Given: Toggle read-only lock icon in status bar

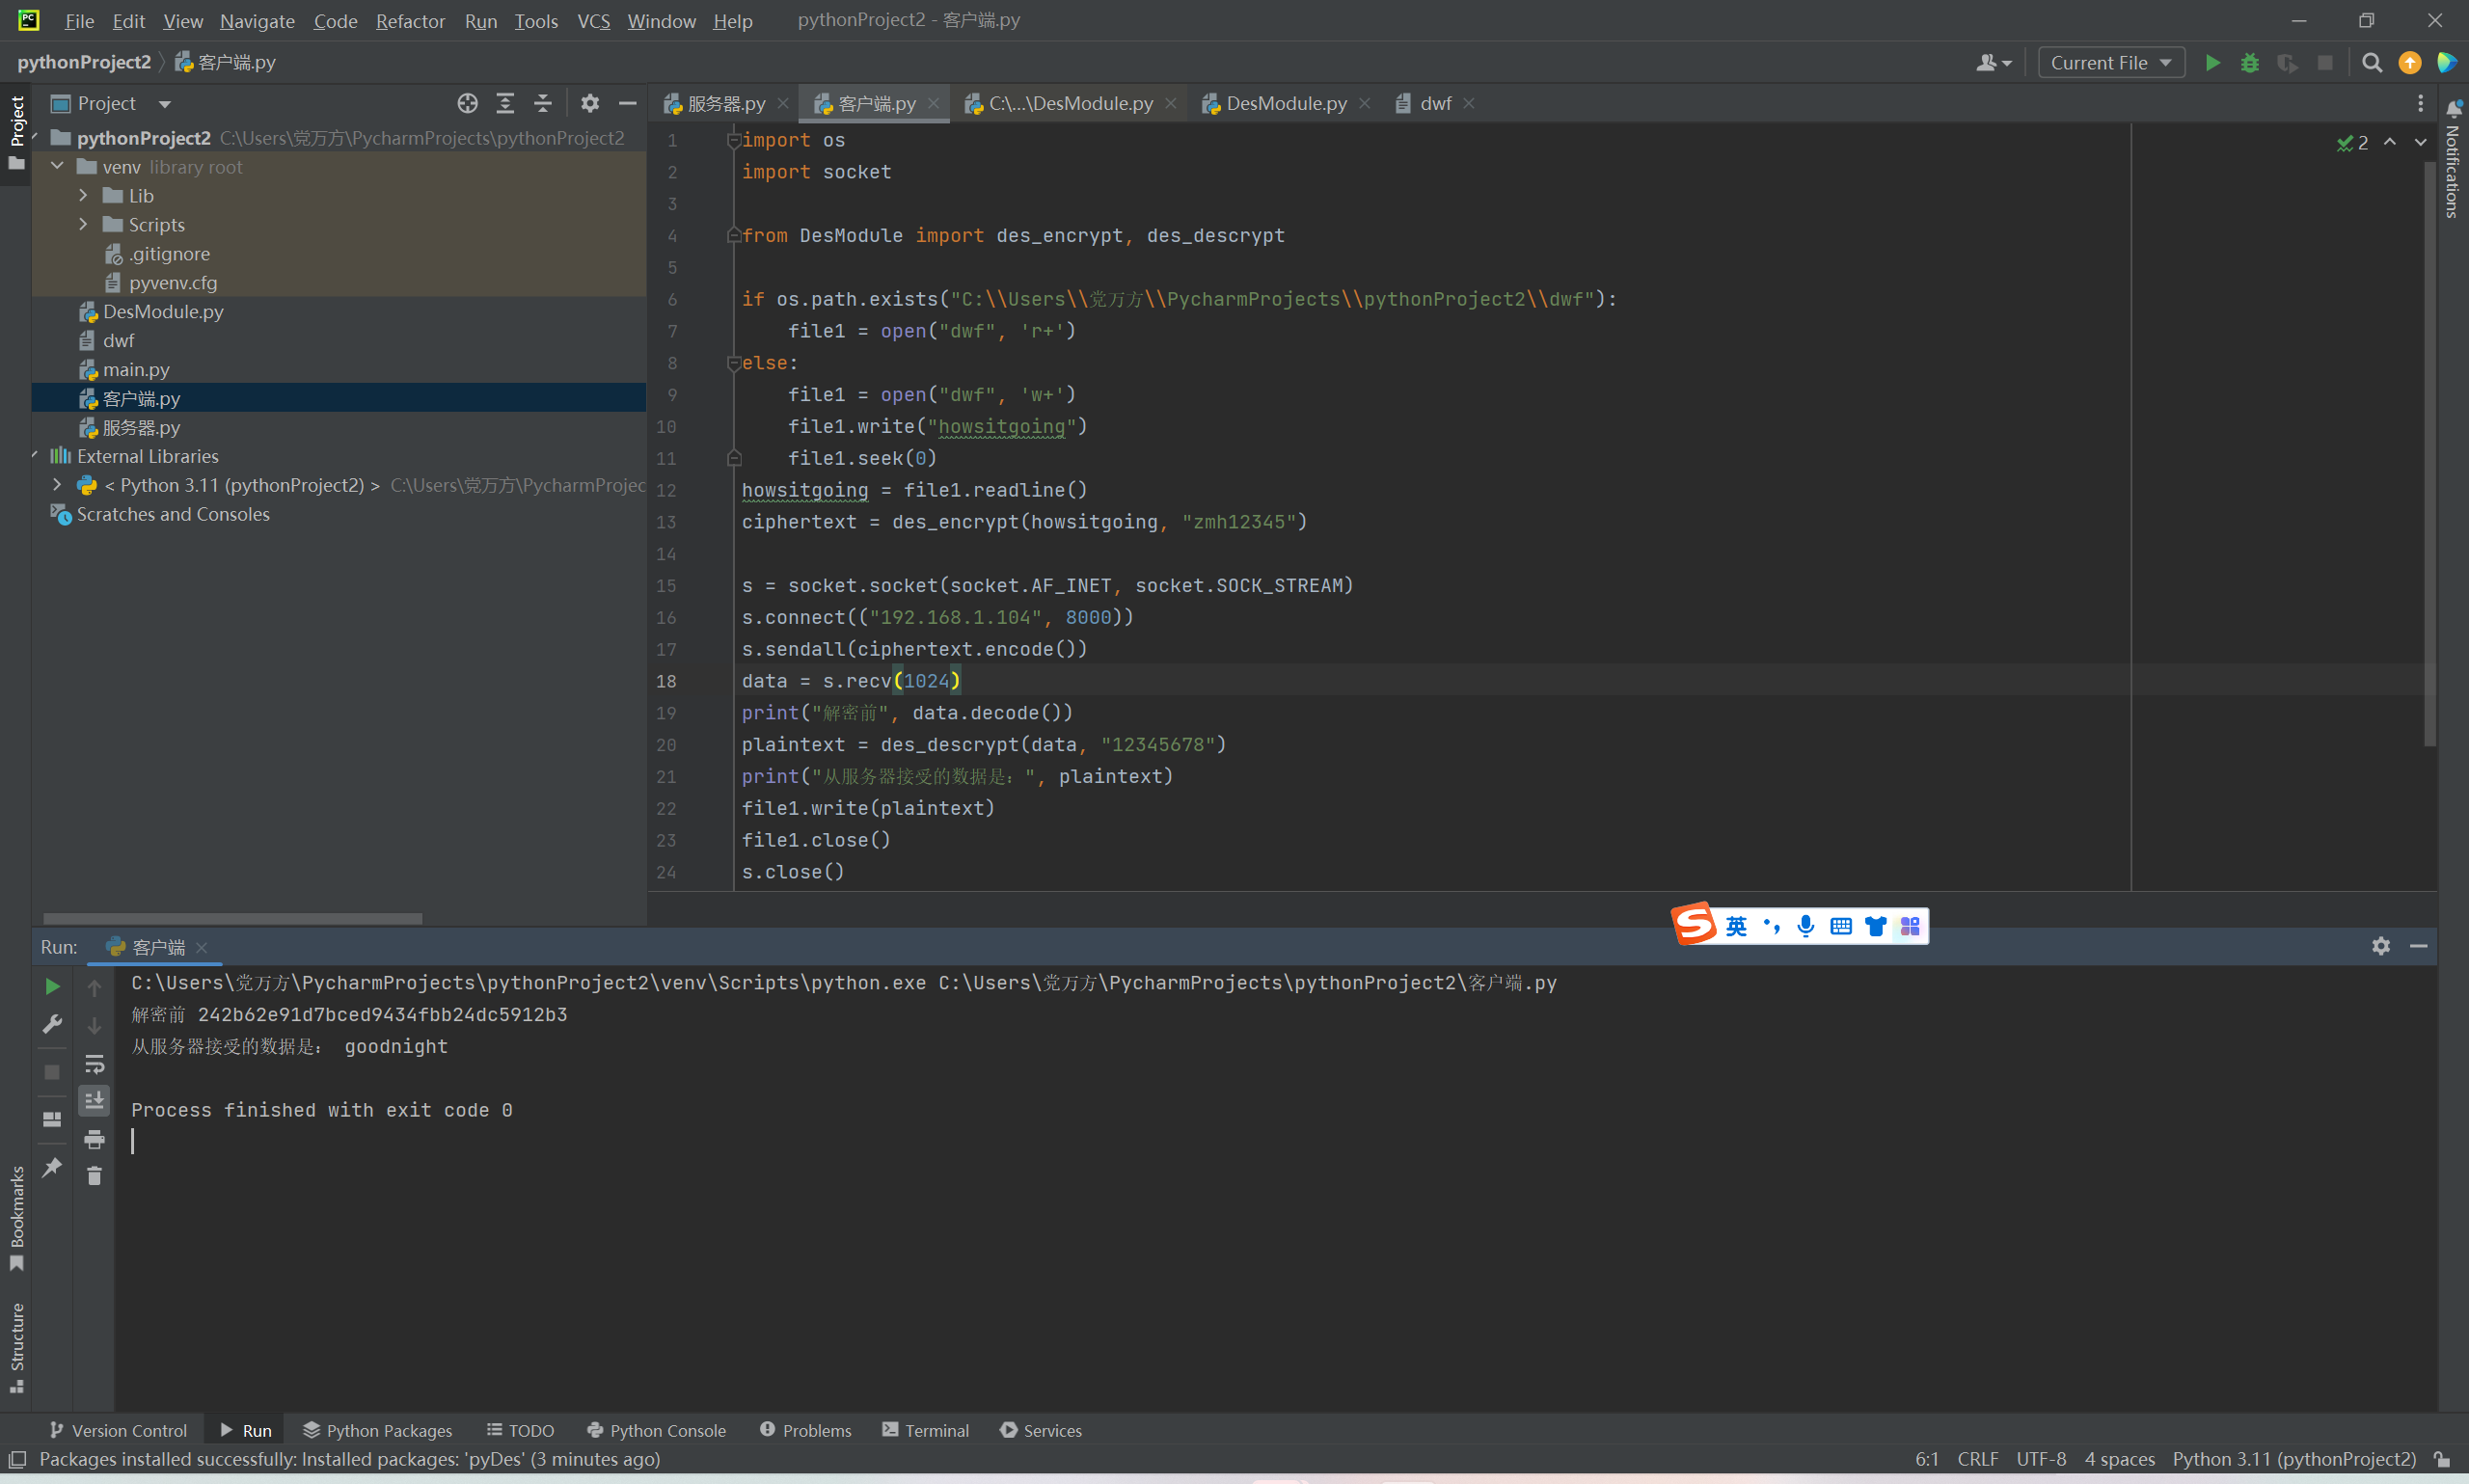Looking at the screenshot, I should (x=2441, y=1459).
